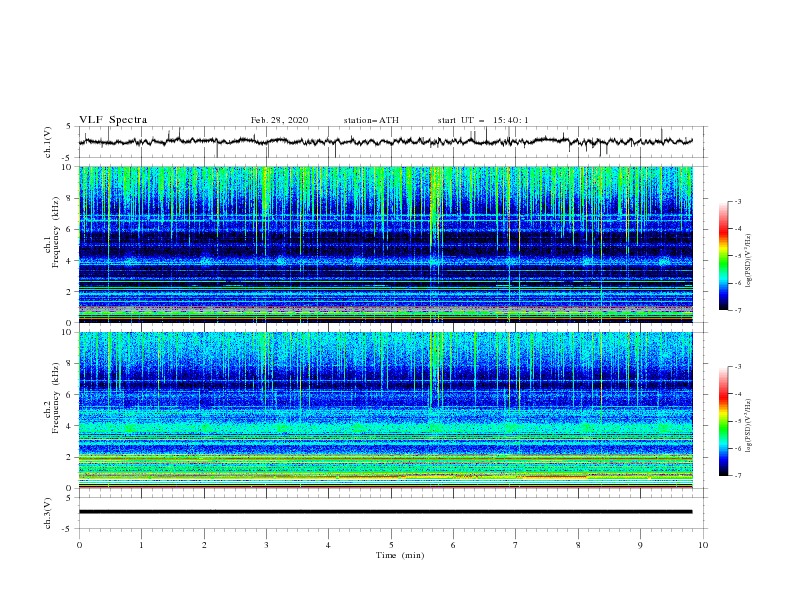Click the "8" kHz tick of ch.2 panel

point(70,363)
